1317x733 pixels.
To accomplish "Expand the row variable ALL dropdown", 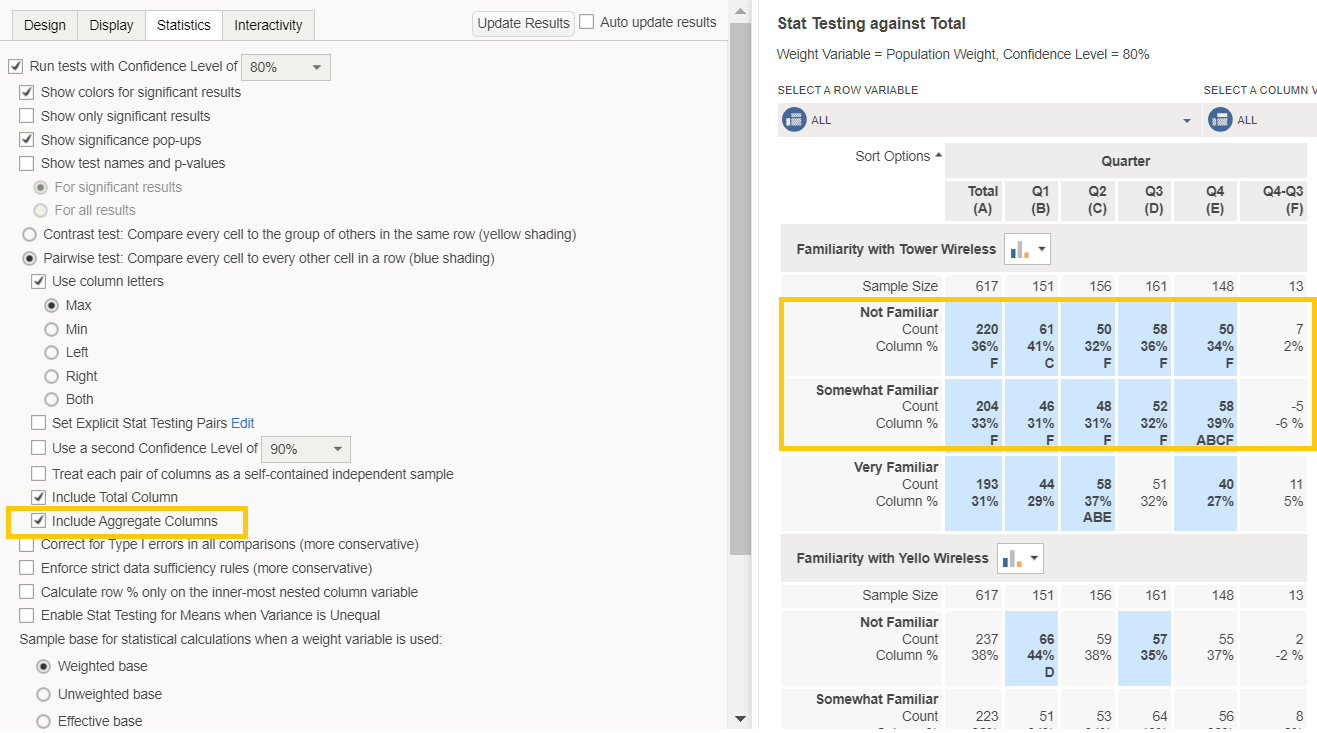I will click(x=1187, y=121).
